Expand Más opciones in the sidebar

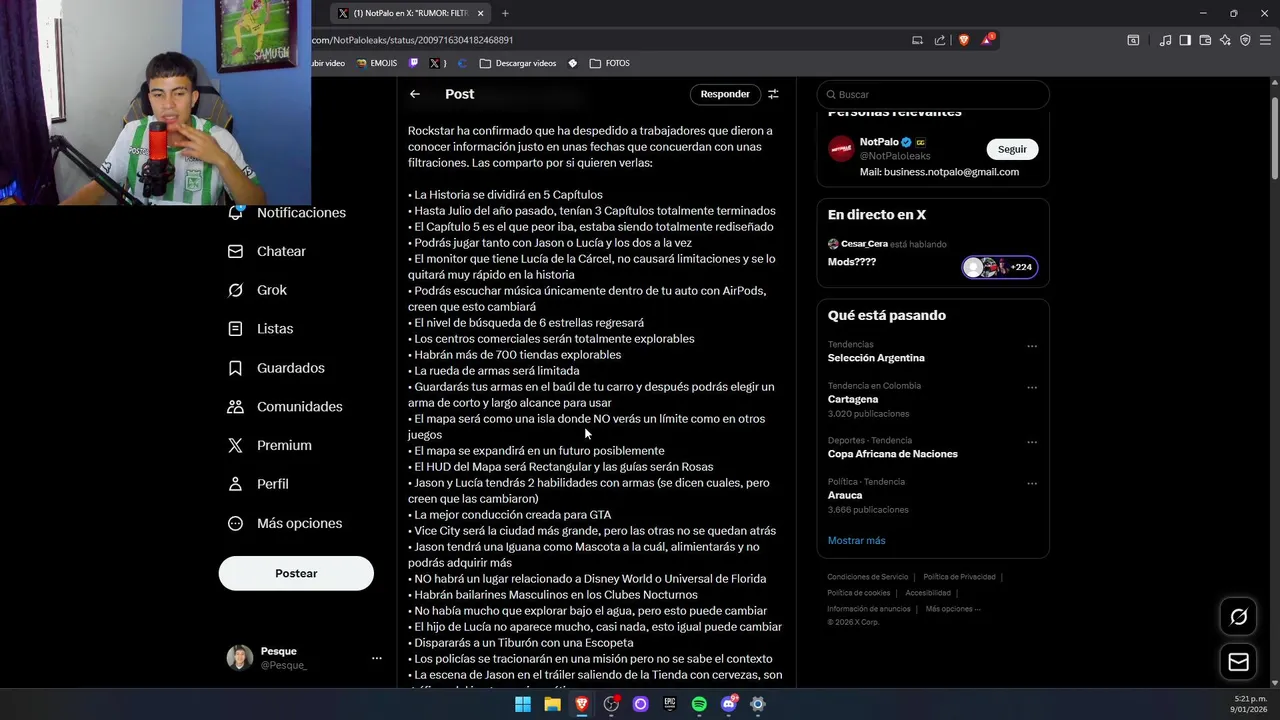286,523
